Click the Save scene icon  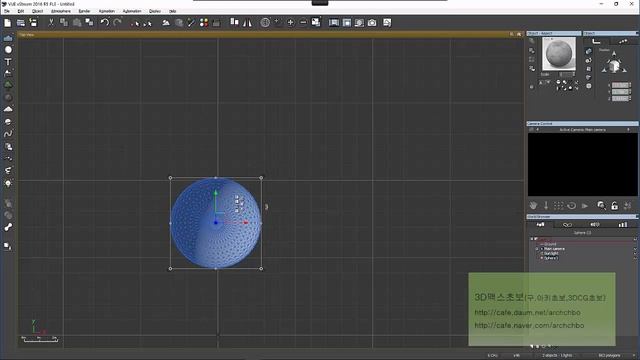33,23
